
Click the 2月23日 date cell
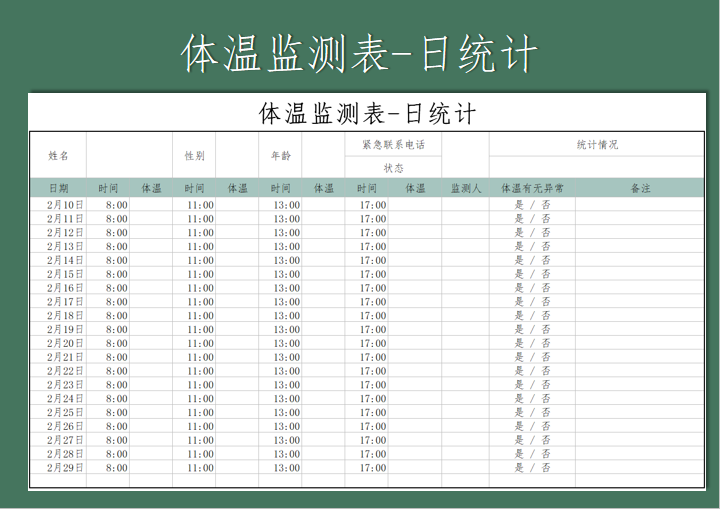(58, 385)
